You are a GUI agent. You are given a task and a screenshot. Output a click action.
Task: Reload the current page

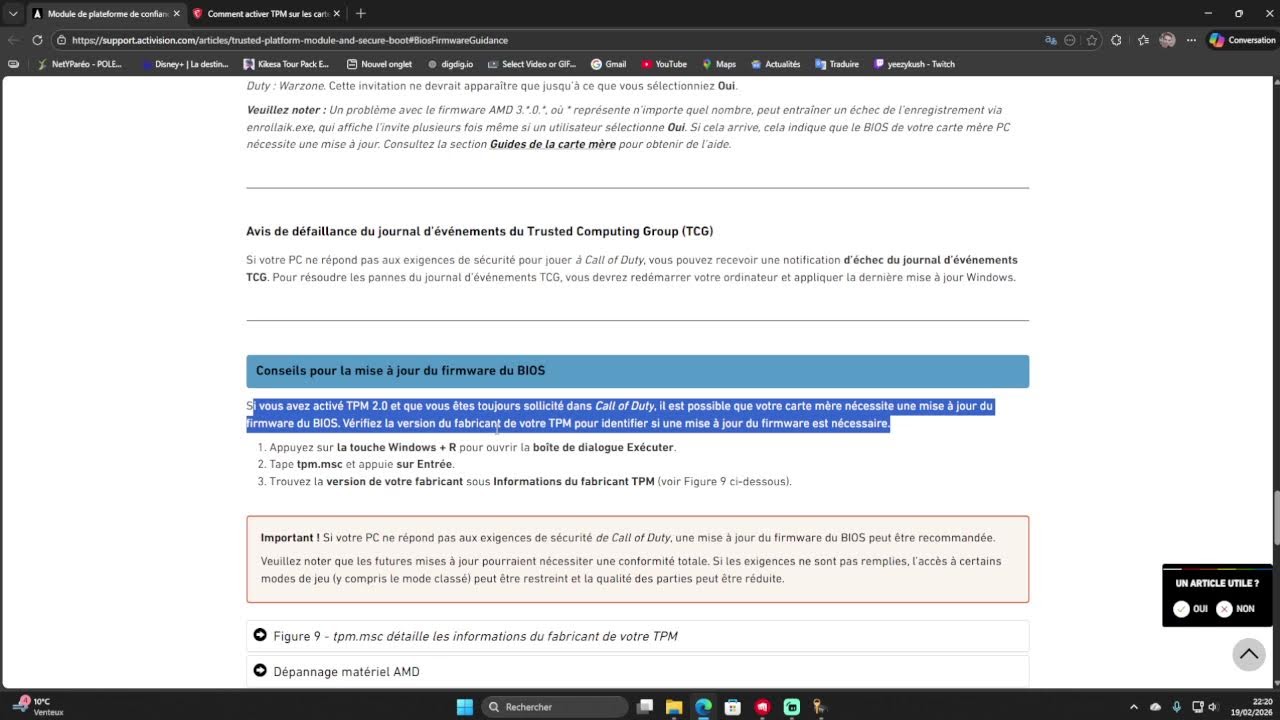[x=37, y=40]
